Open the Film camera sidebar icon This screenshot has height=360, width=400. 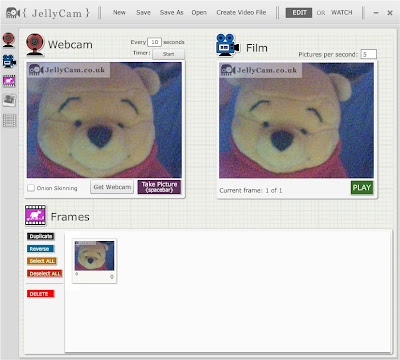click(x=9, y=61)
